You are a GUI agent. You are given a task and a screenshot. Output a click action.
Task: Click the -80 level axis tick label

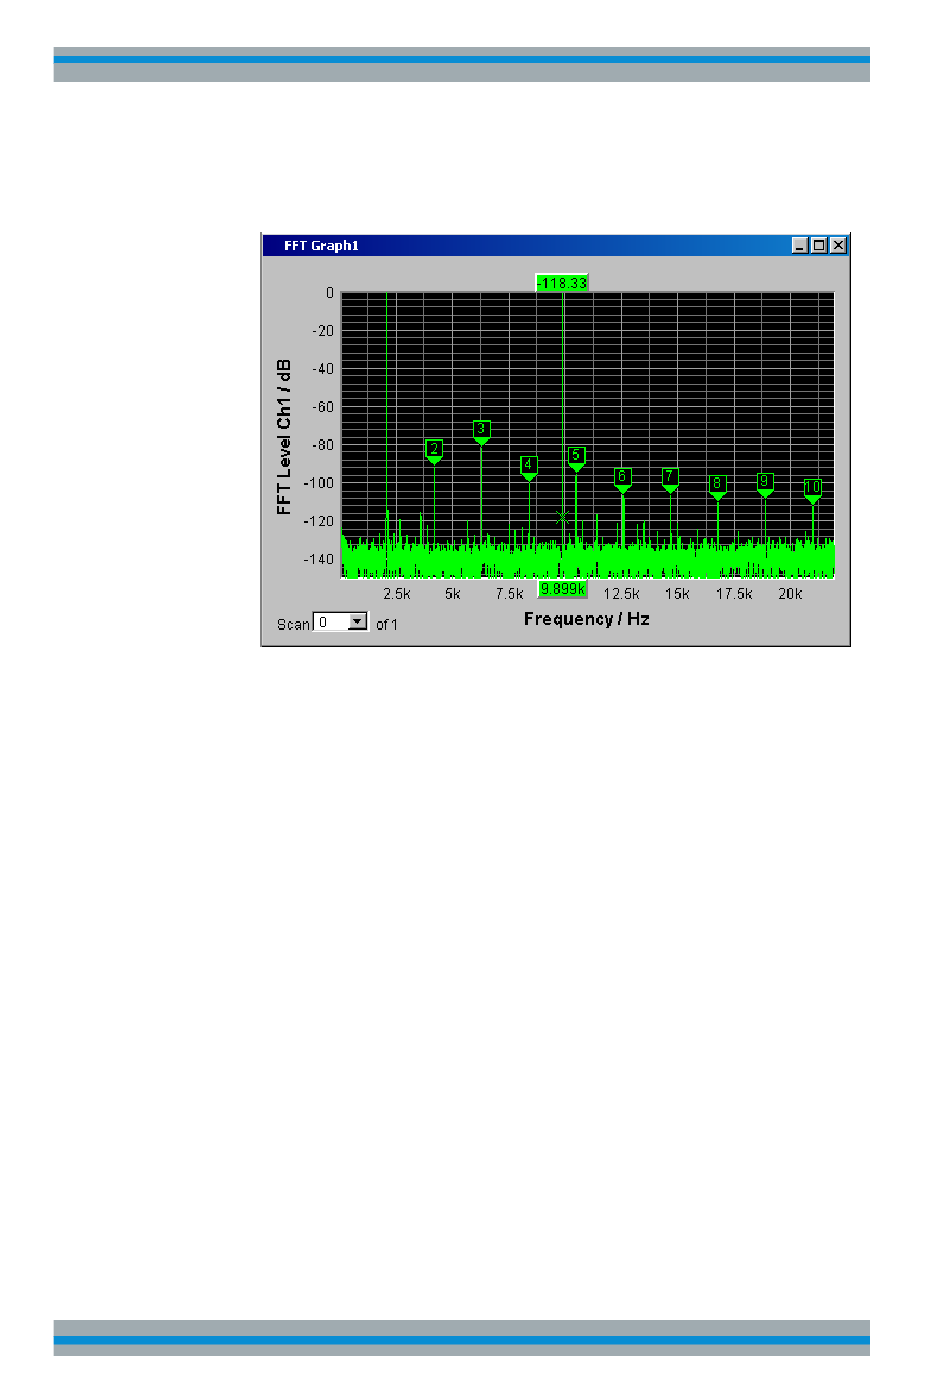point(323,445)
